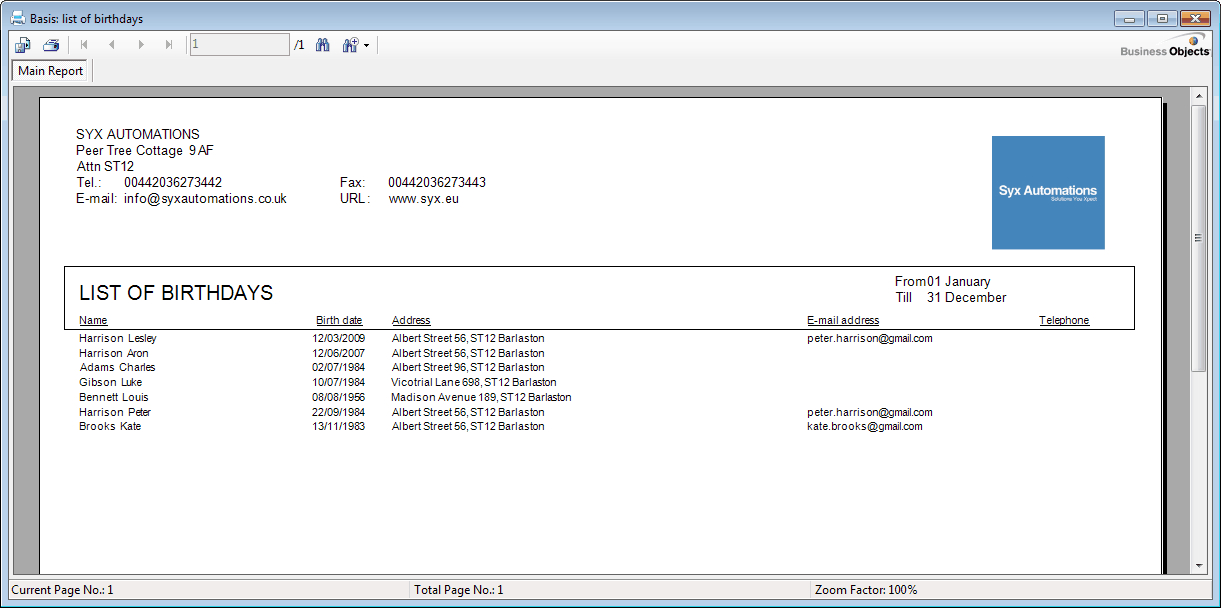This screenshot has height=608, width=1221.
Task: Click the Syx Automations logo image
Action: tap(1048, 192)
